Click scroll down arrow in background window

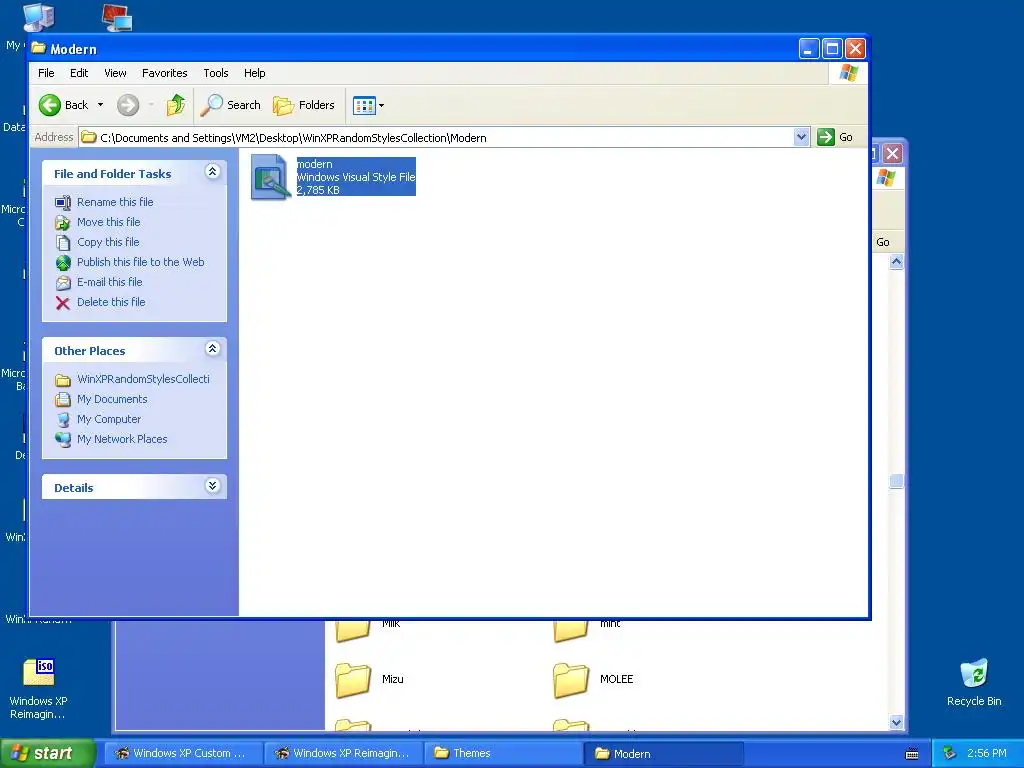(896, 722)
